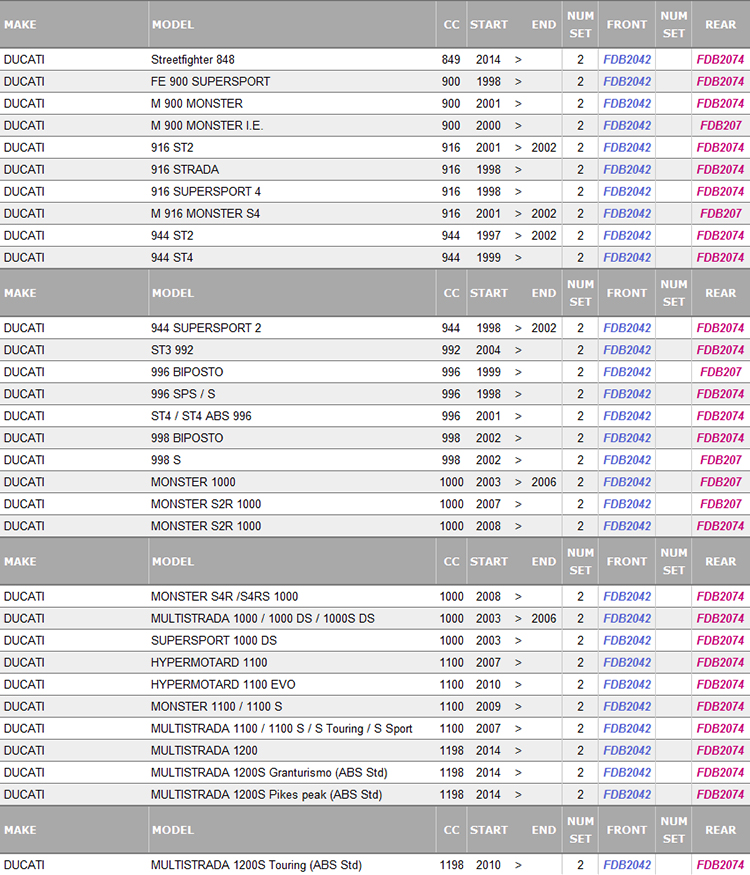
Task: Select the 'SUPERSPORT 1000 DS' model text
Action: pos(214,641)
